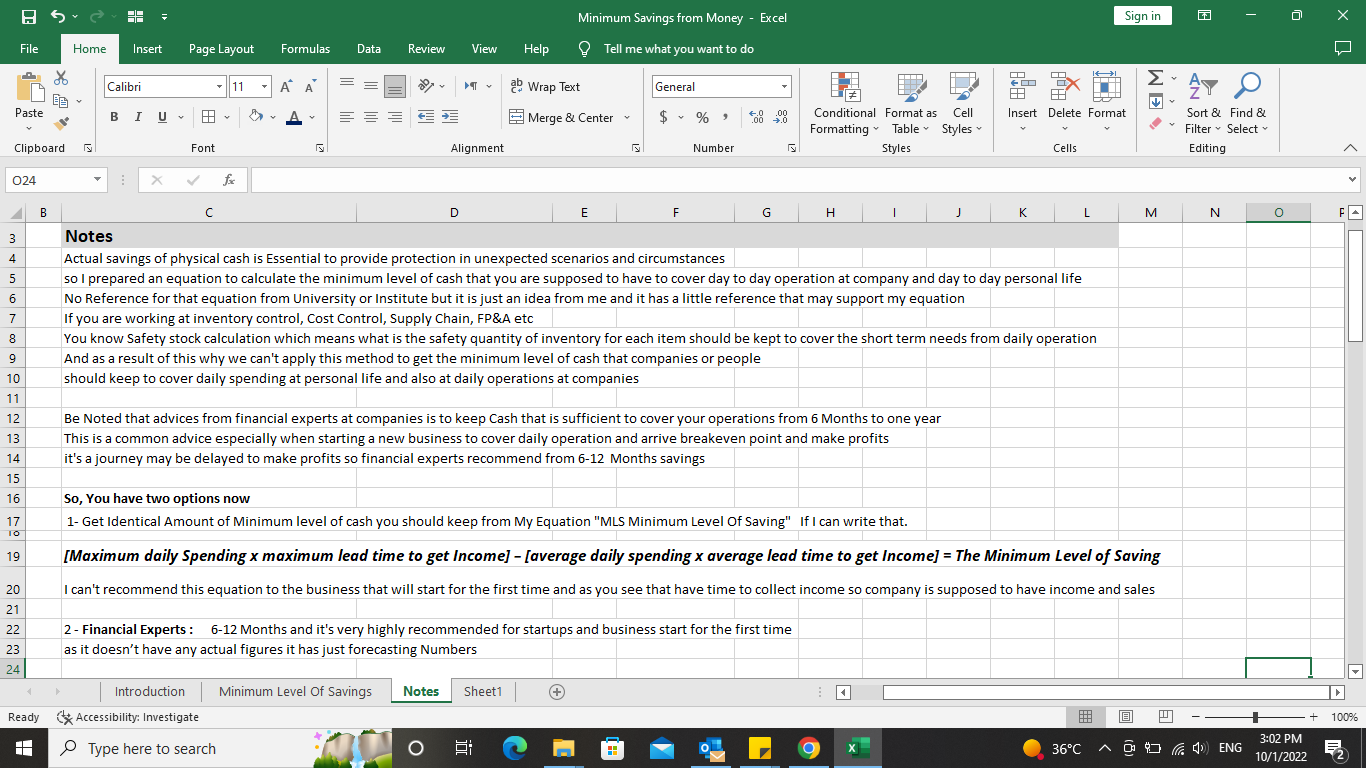Click the Sign in button
Screen dimensions: 1366x768
(1142, 16)
